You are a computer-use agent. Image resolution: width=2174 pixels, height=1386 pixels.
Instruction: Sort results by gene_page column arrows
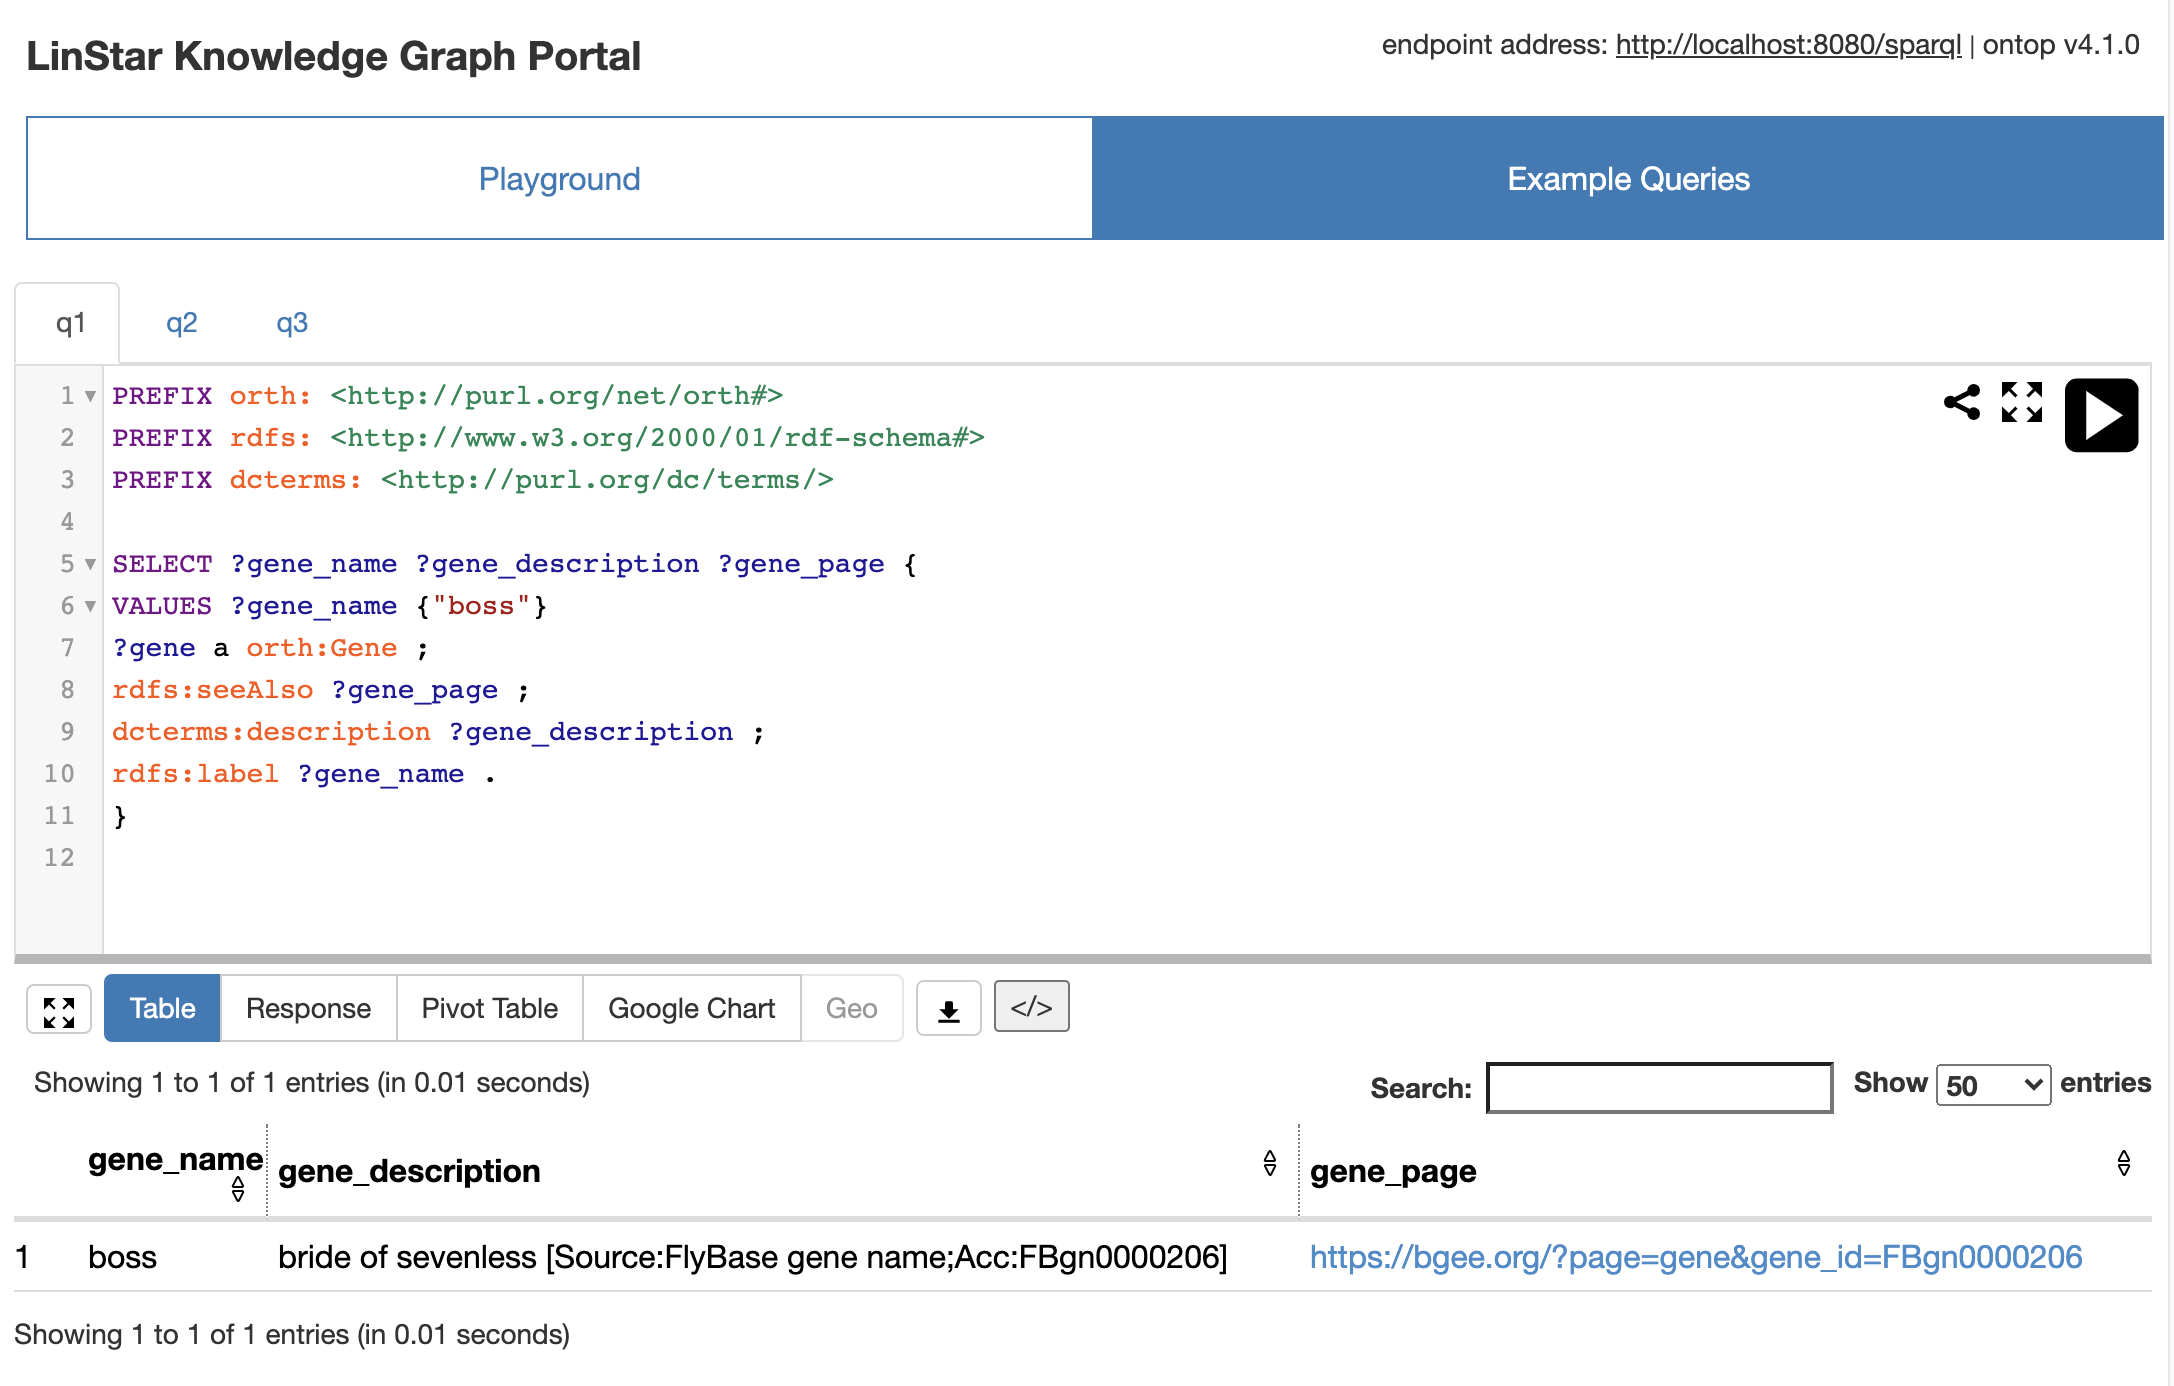click(x=2123, y=1163)
